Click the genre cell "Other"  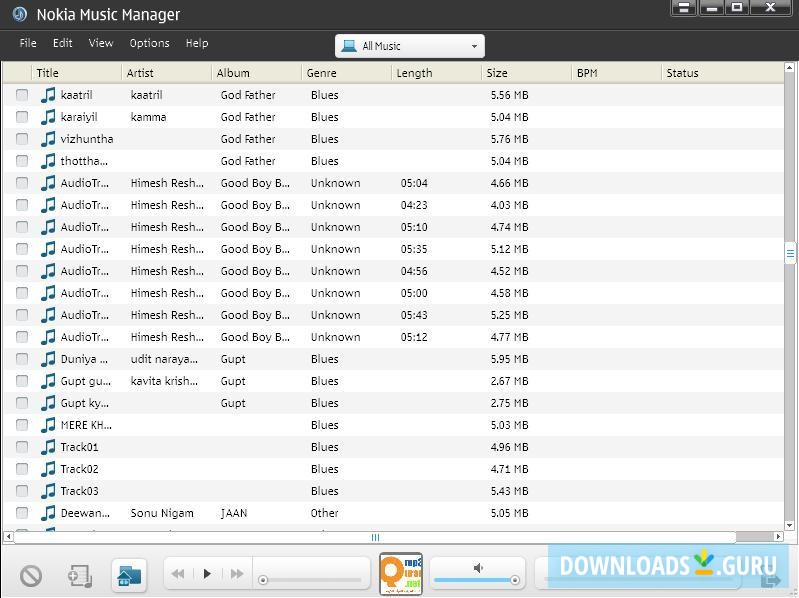325,513
